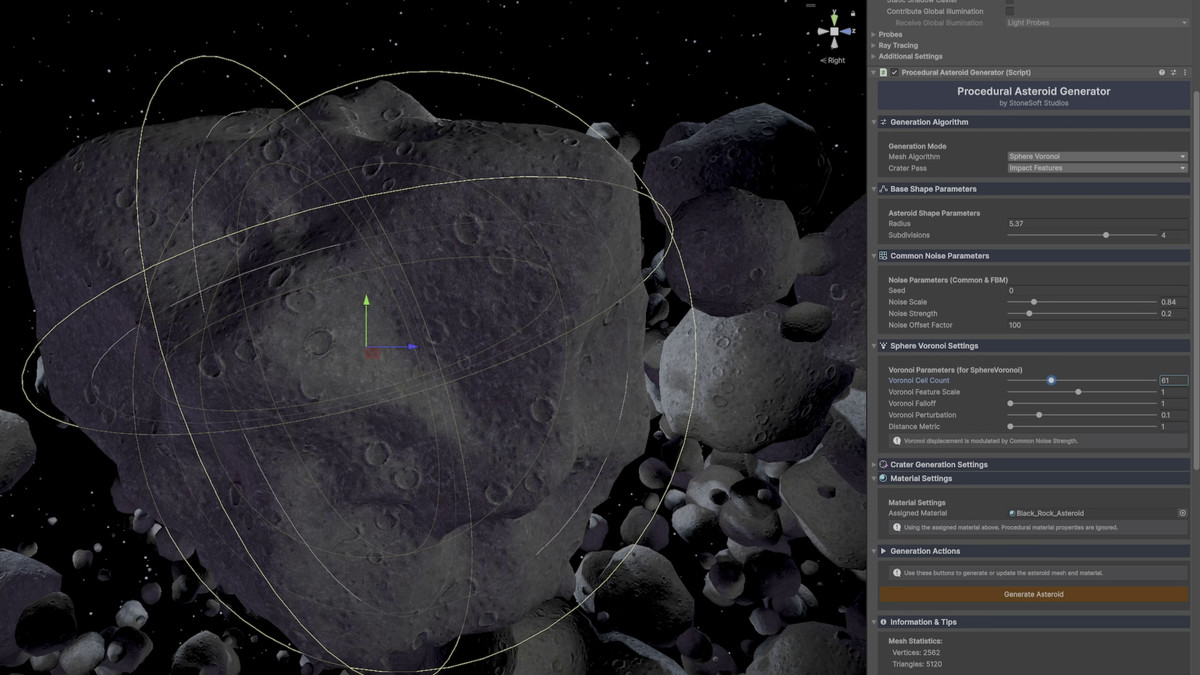Click the info icon beside generation buttons hint
This screenshot has height=675, width=1200.
pos(896,573)
